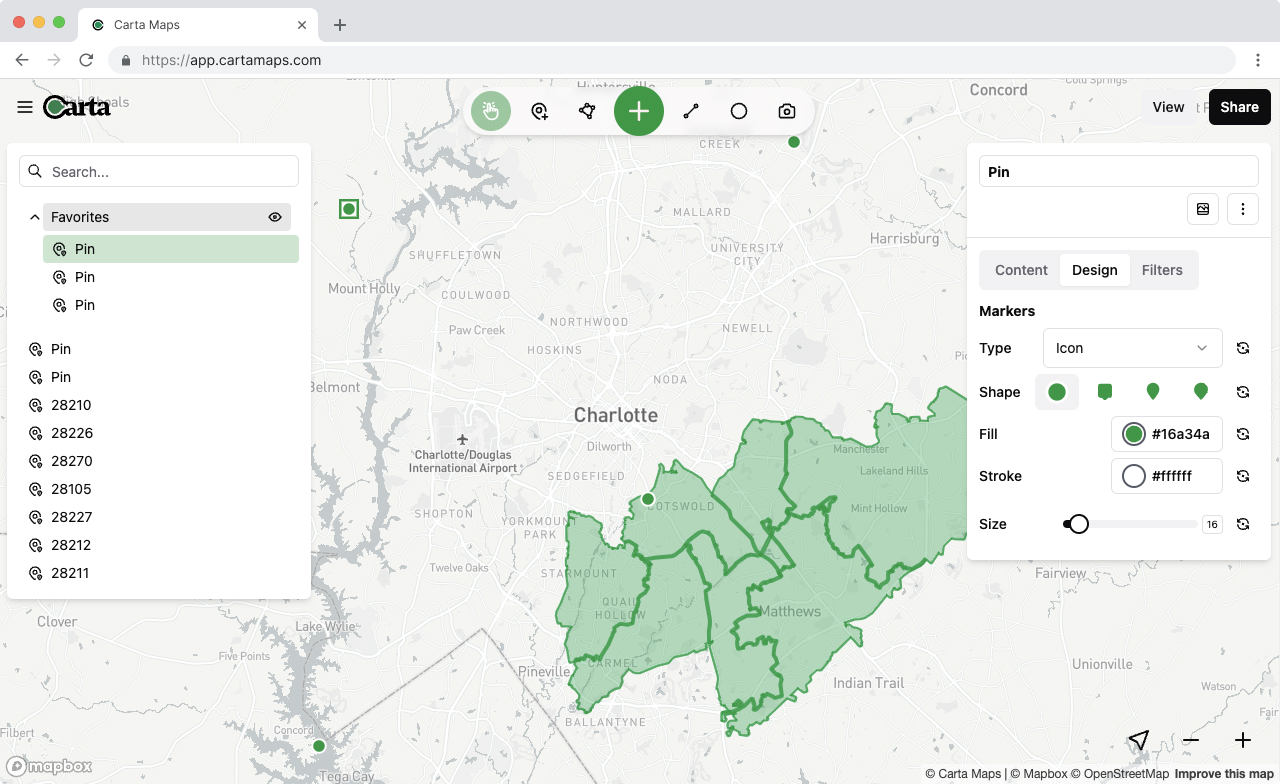Pick the circle draw tool

[x=739, y=111]
